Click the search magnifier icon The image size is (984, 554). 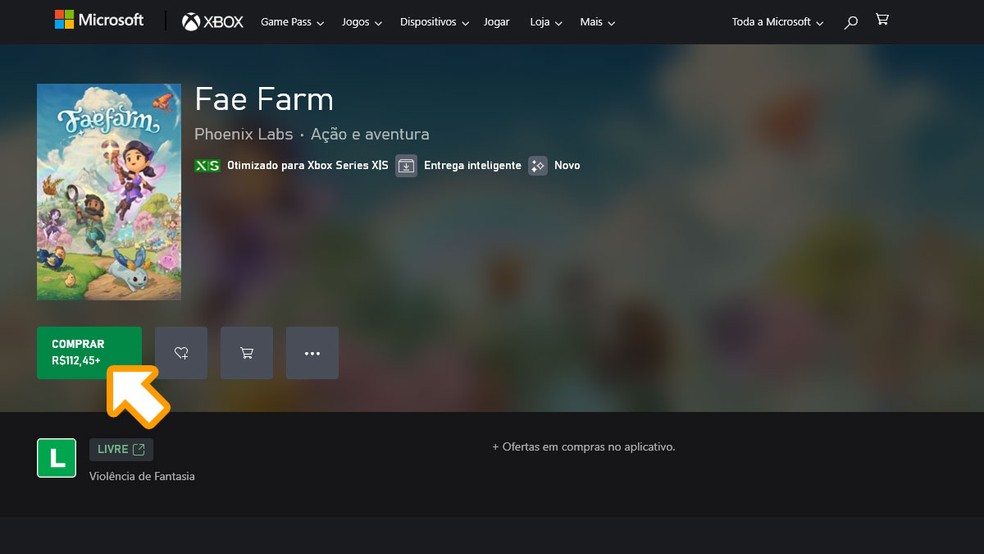pos(851,23)
